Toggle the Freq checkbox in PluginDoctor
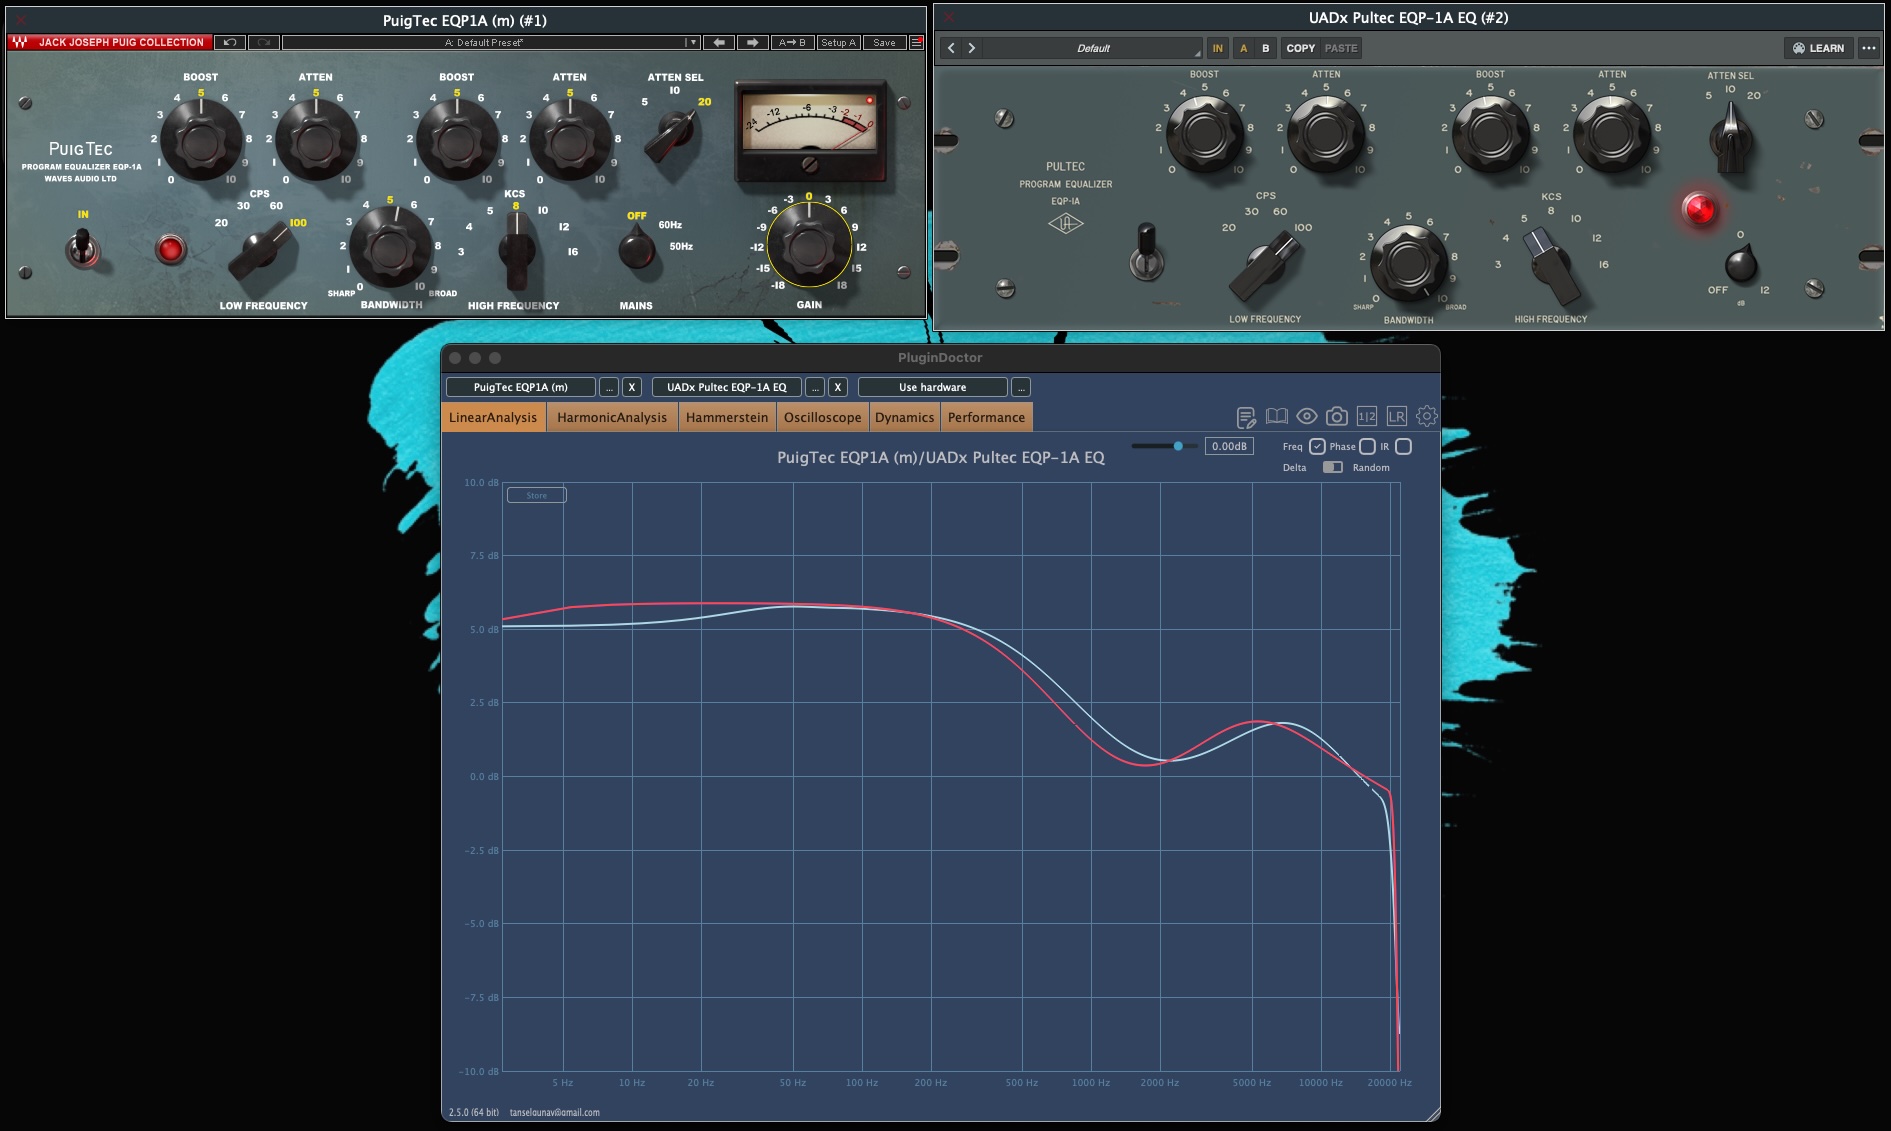 point(1317,446)
